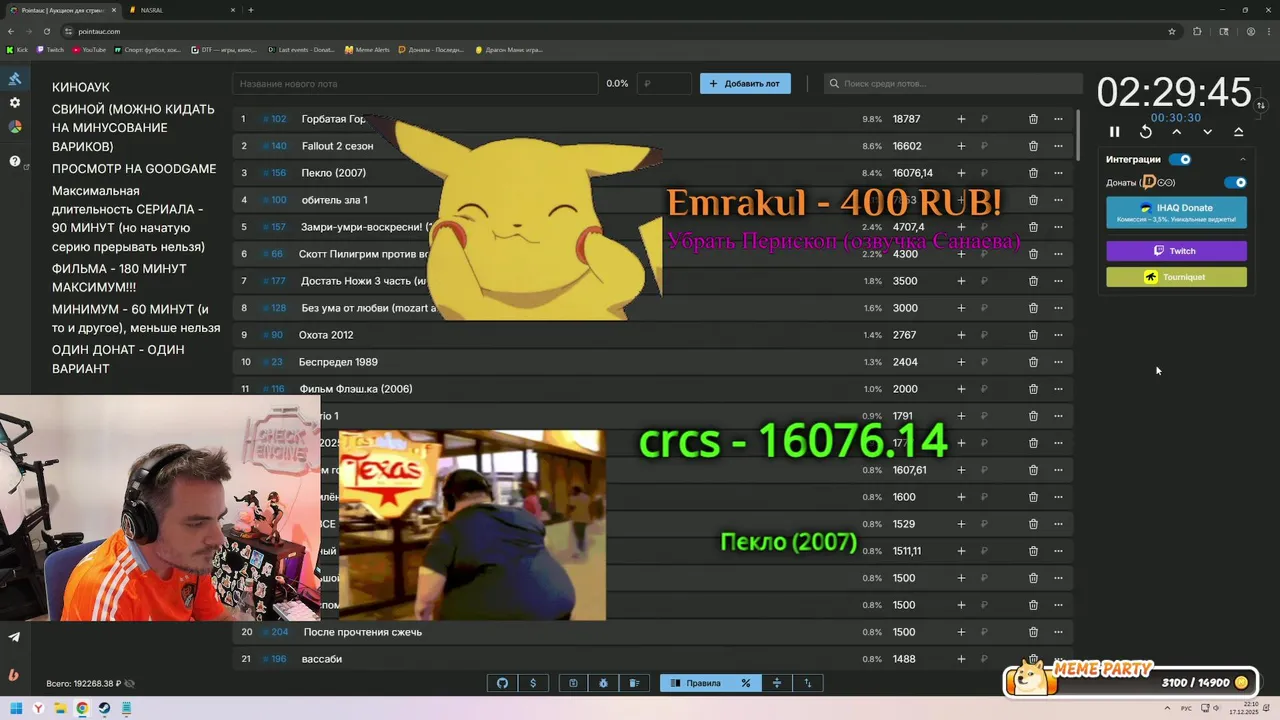Click the swap arrows next to timer
This screenshot has width=1280, height=720.
click(1261, 105)
